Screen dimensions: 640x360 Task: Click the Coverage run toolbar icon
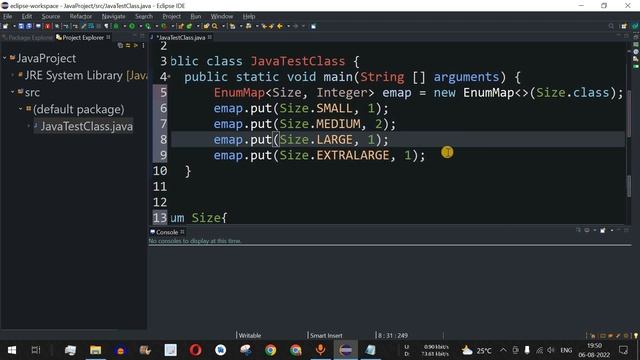[x=148, y=26]
